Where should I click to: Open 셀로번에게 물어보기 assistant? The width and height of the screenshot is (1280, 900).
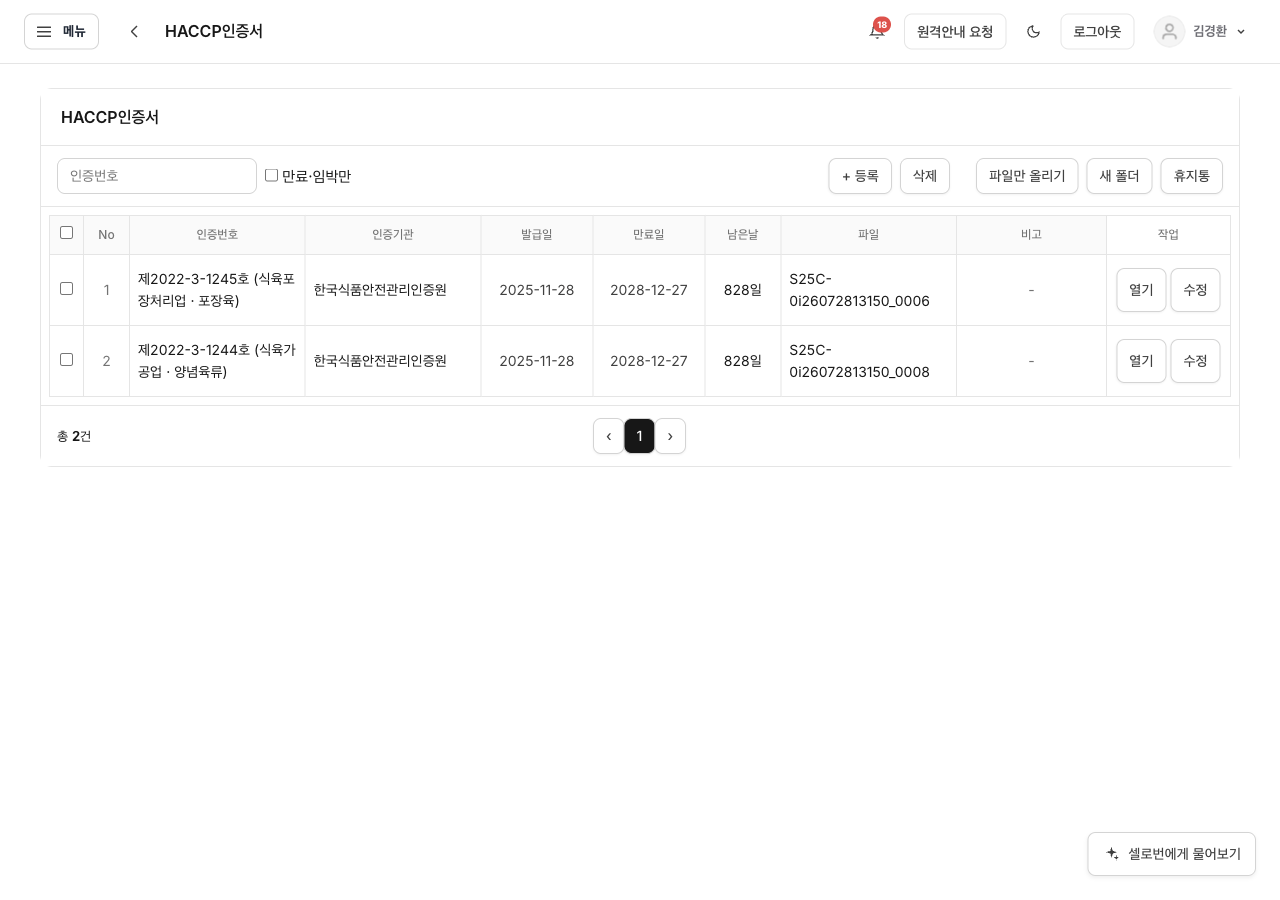point(1172,854)
